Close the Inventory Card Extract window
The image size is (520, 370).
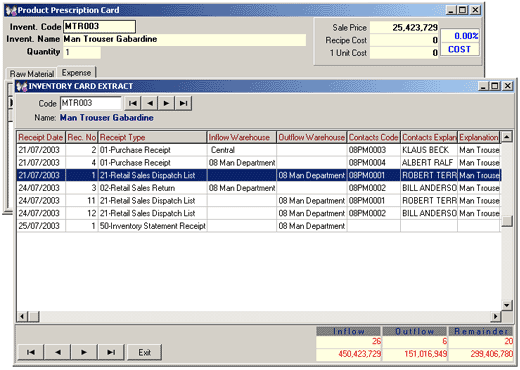click(x=507, y=86)
